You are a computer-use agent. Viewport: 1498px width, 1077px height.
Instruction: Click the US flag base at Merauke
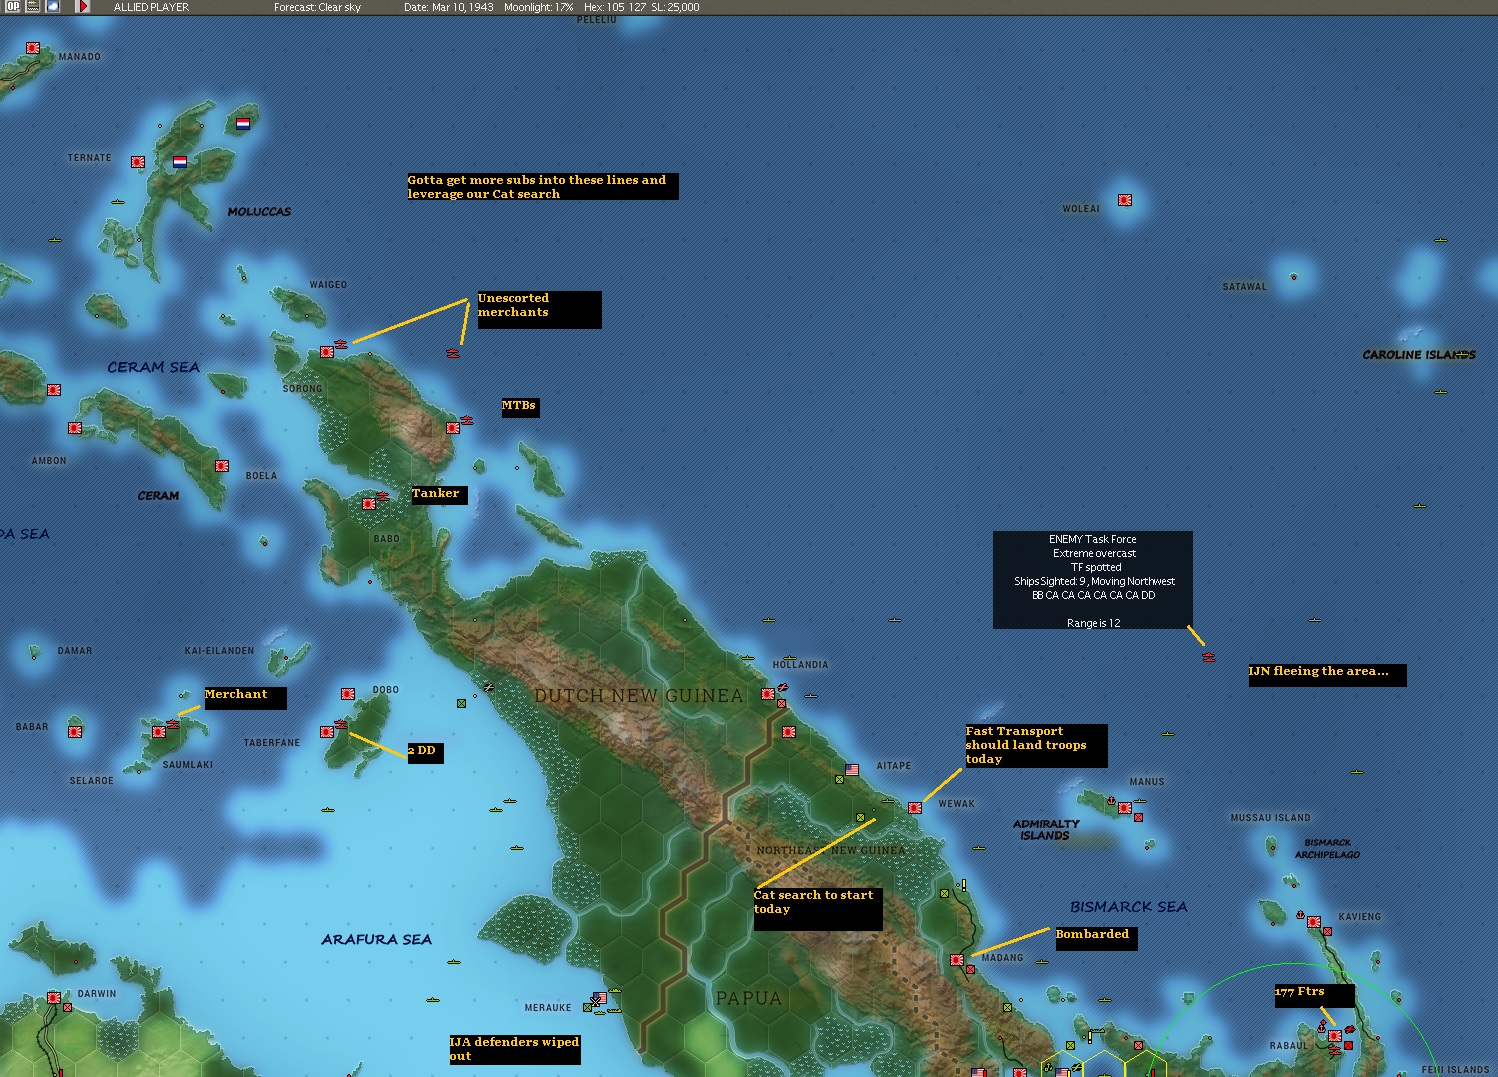(x=600, y=998)
